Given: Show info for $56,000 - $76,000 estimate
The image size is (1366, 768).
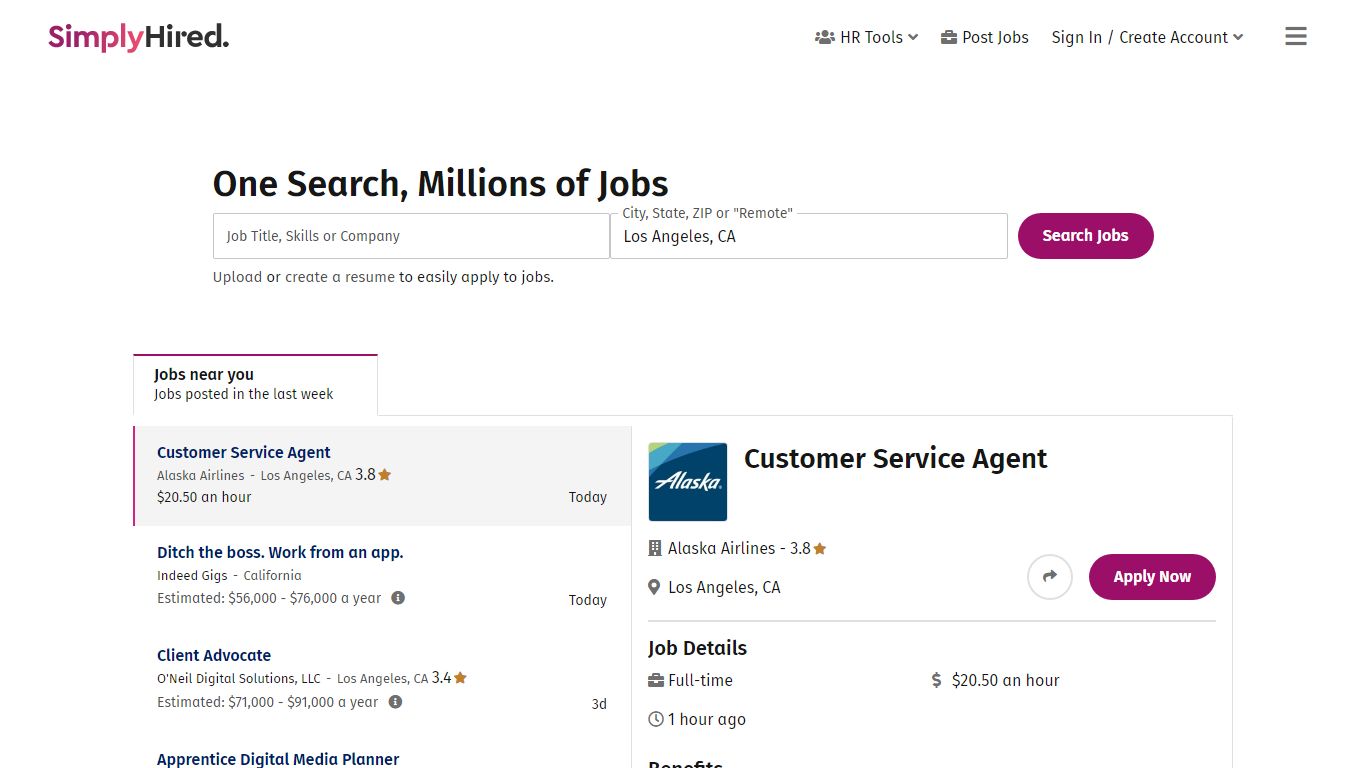Looking at the screenshot, I should (398, 598).
